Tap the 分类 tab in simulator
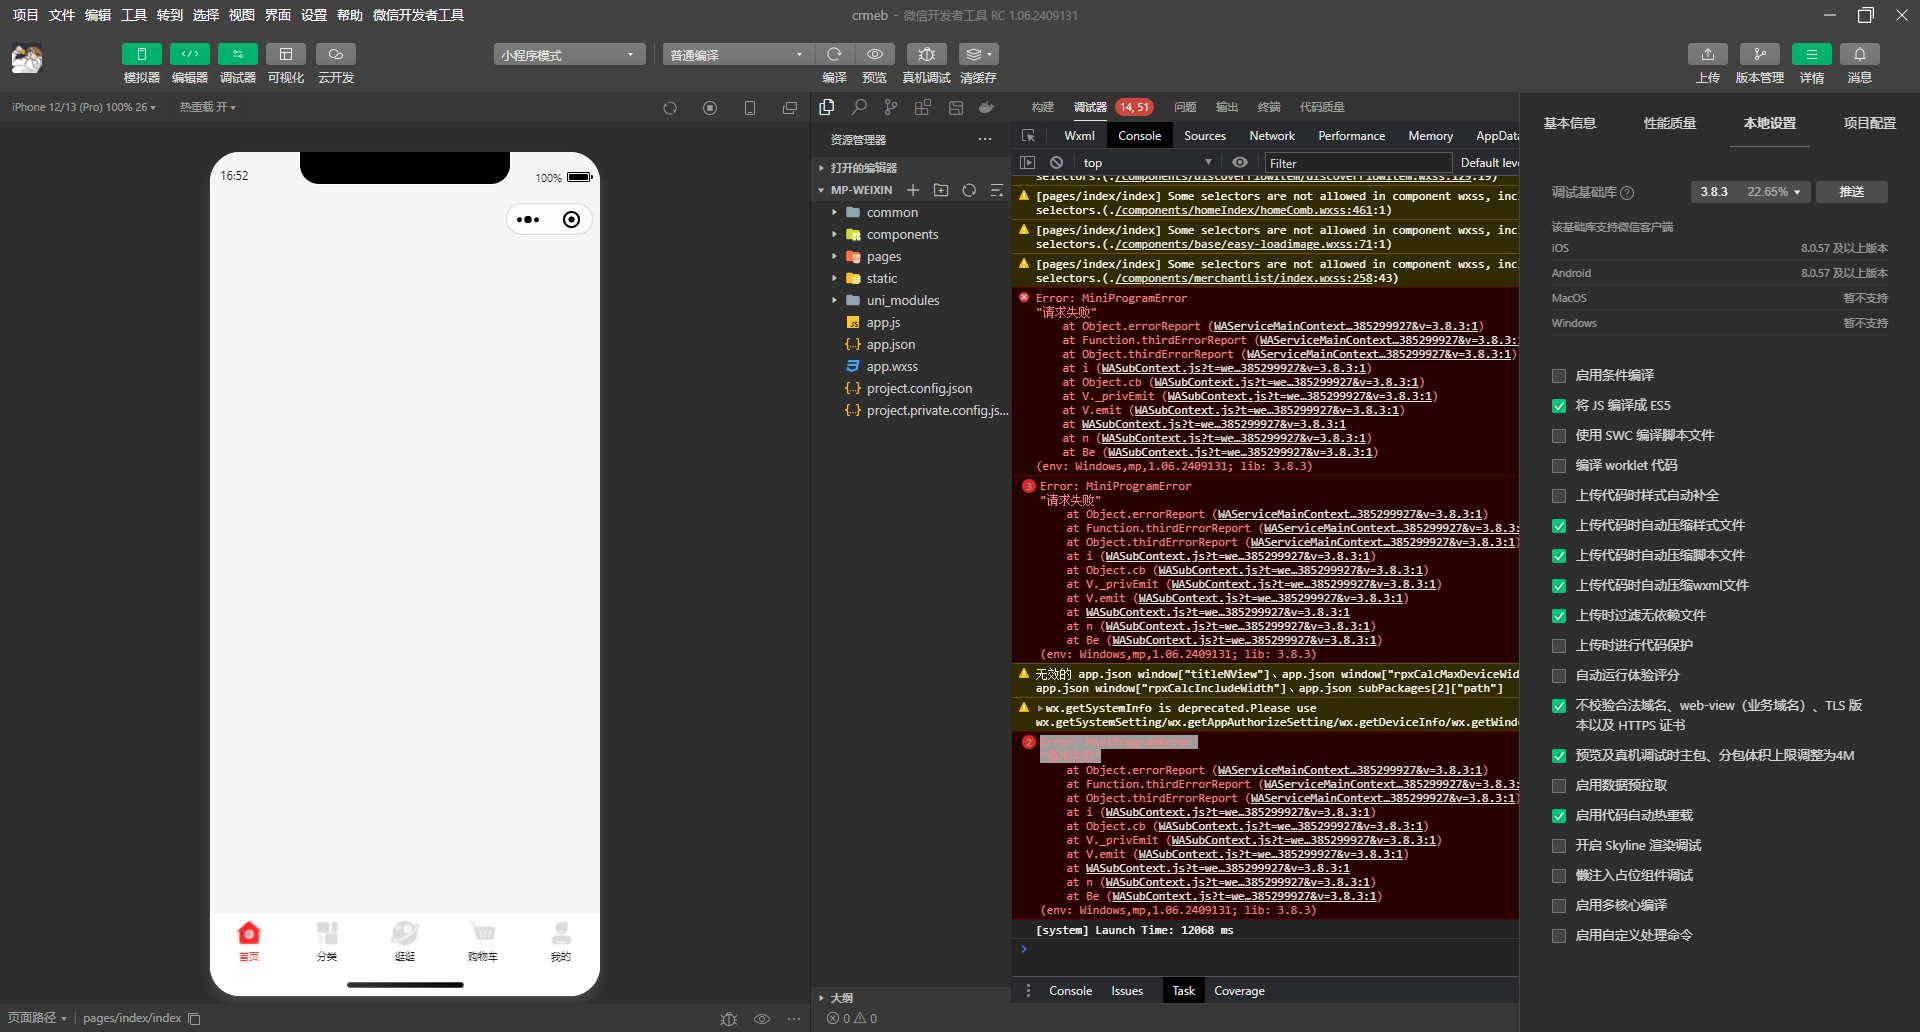 (x=327, y=941)
